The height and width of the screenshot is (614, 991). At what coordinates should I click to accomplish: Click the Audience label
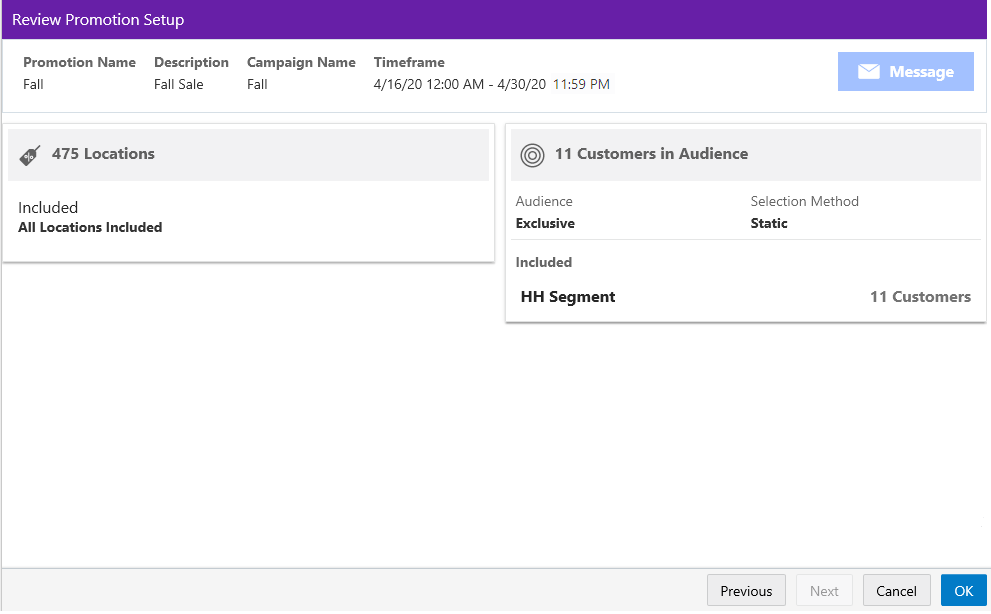click(x=544, y=201)
